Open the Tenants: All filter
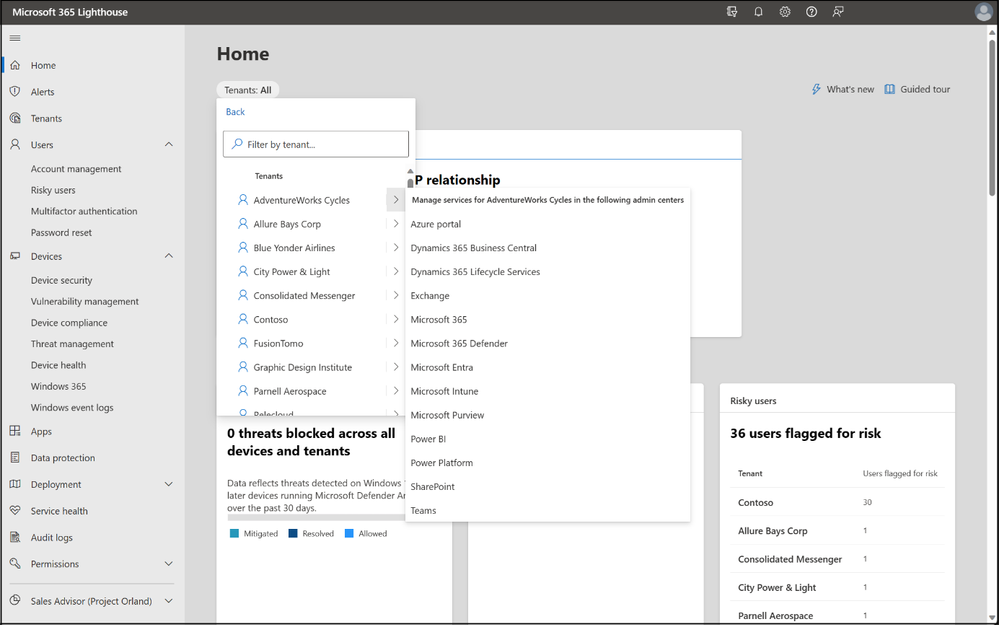Viewport: 999px width, 625px height. [x=248, y=90]
